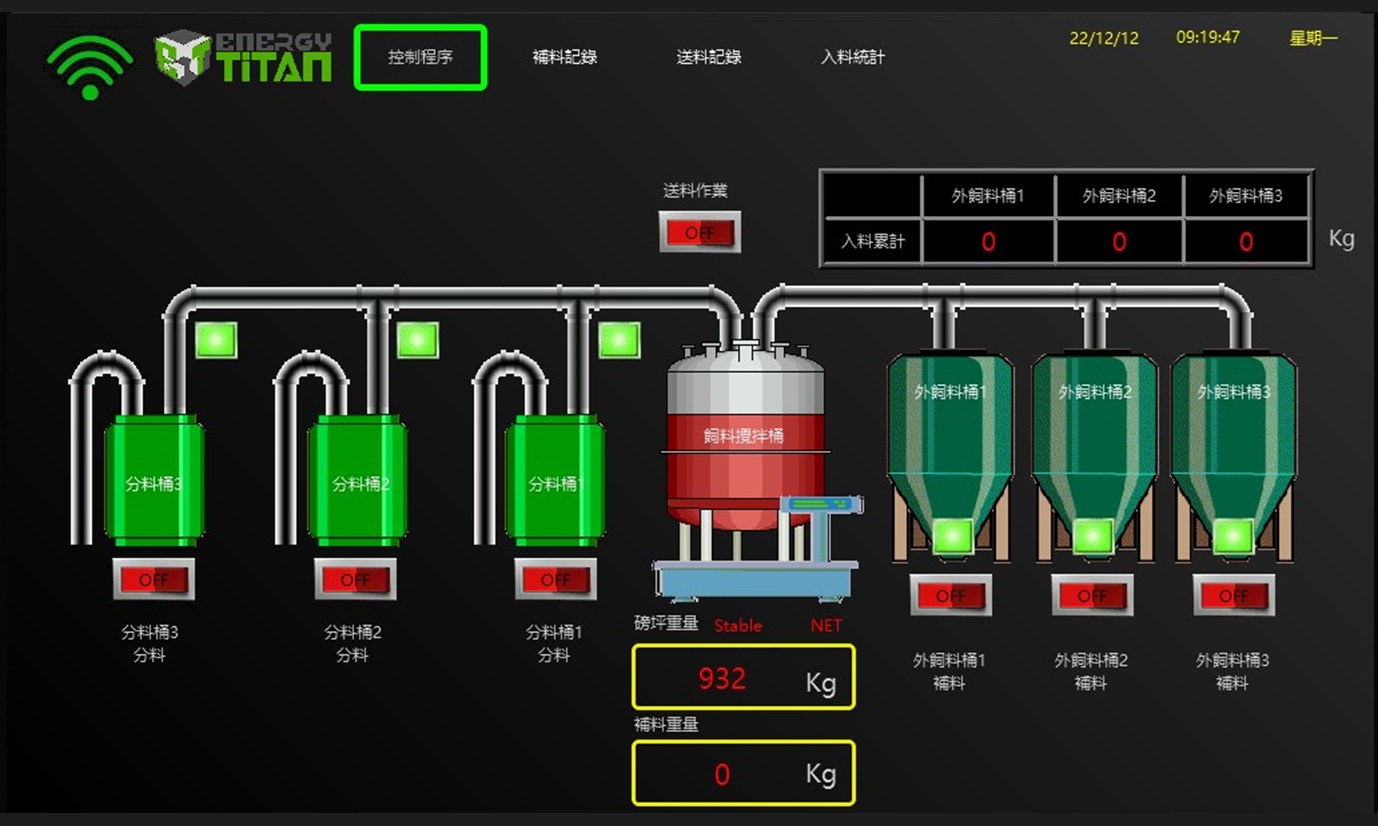Open the 送料記錄 tab
This screenshot has height=826, width=1378.
click(709, 57)
